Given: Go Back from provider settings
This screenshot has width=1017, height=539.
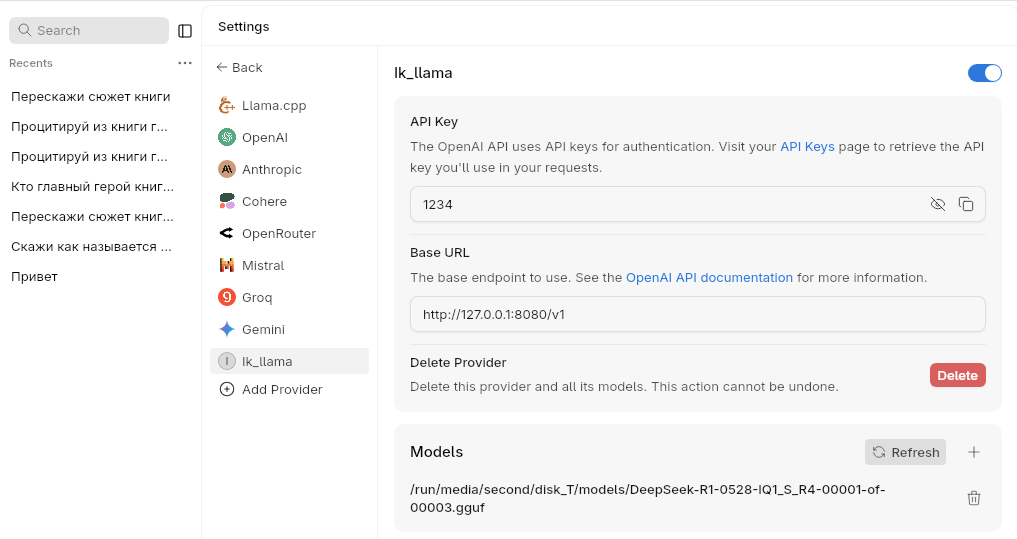Looking at the screenshot, I should click(x=239, y=67).
